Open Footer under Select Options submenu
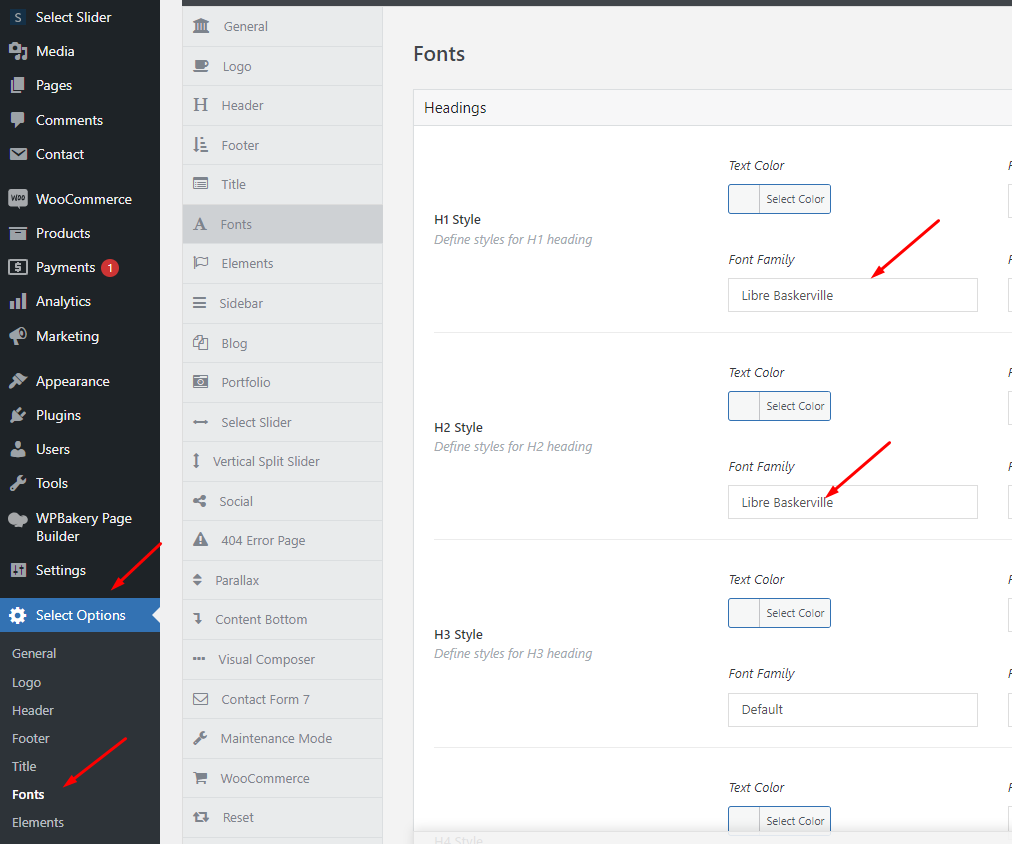 pos(31,738)
